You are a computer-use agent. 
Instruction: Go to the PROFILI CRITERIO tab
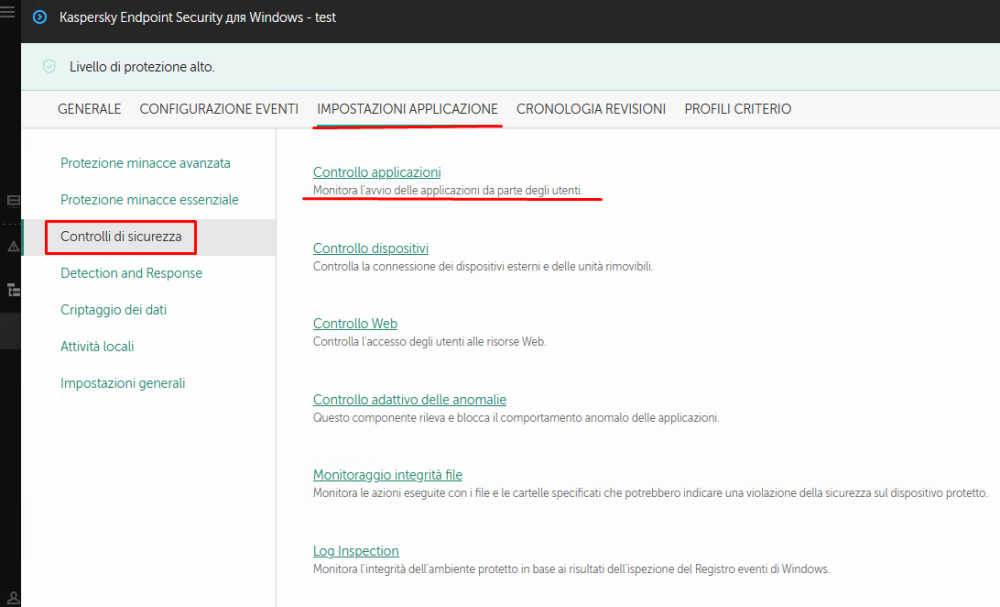tap(738, 109)
